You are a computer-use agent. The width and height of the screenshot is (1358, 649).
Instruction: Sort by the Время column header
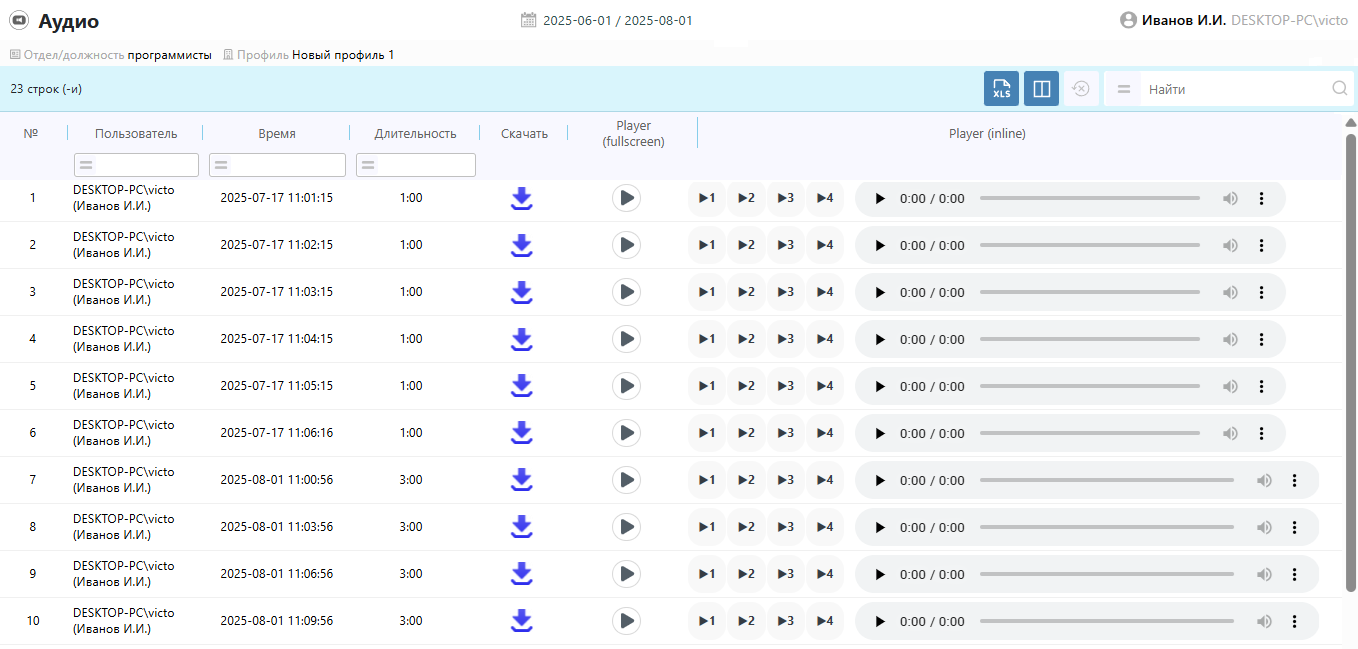click(276, 134)
